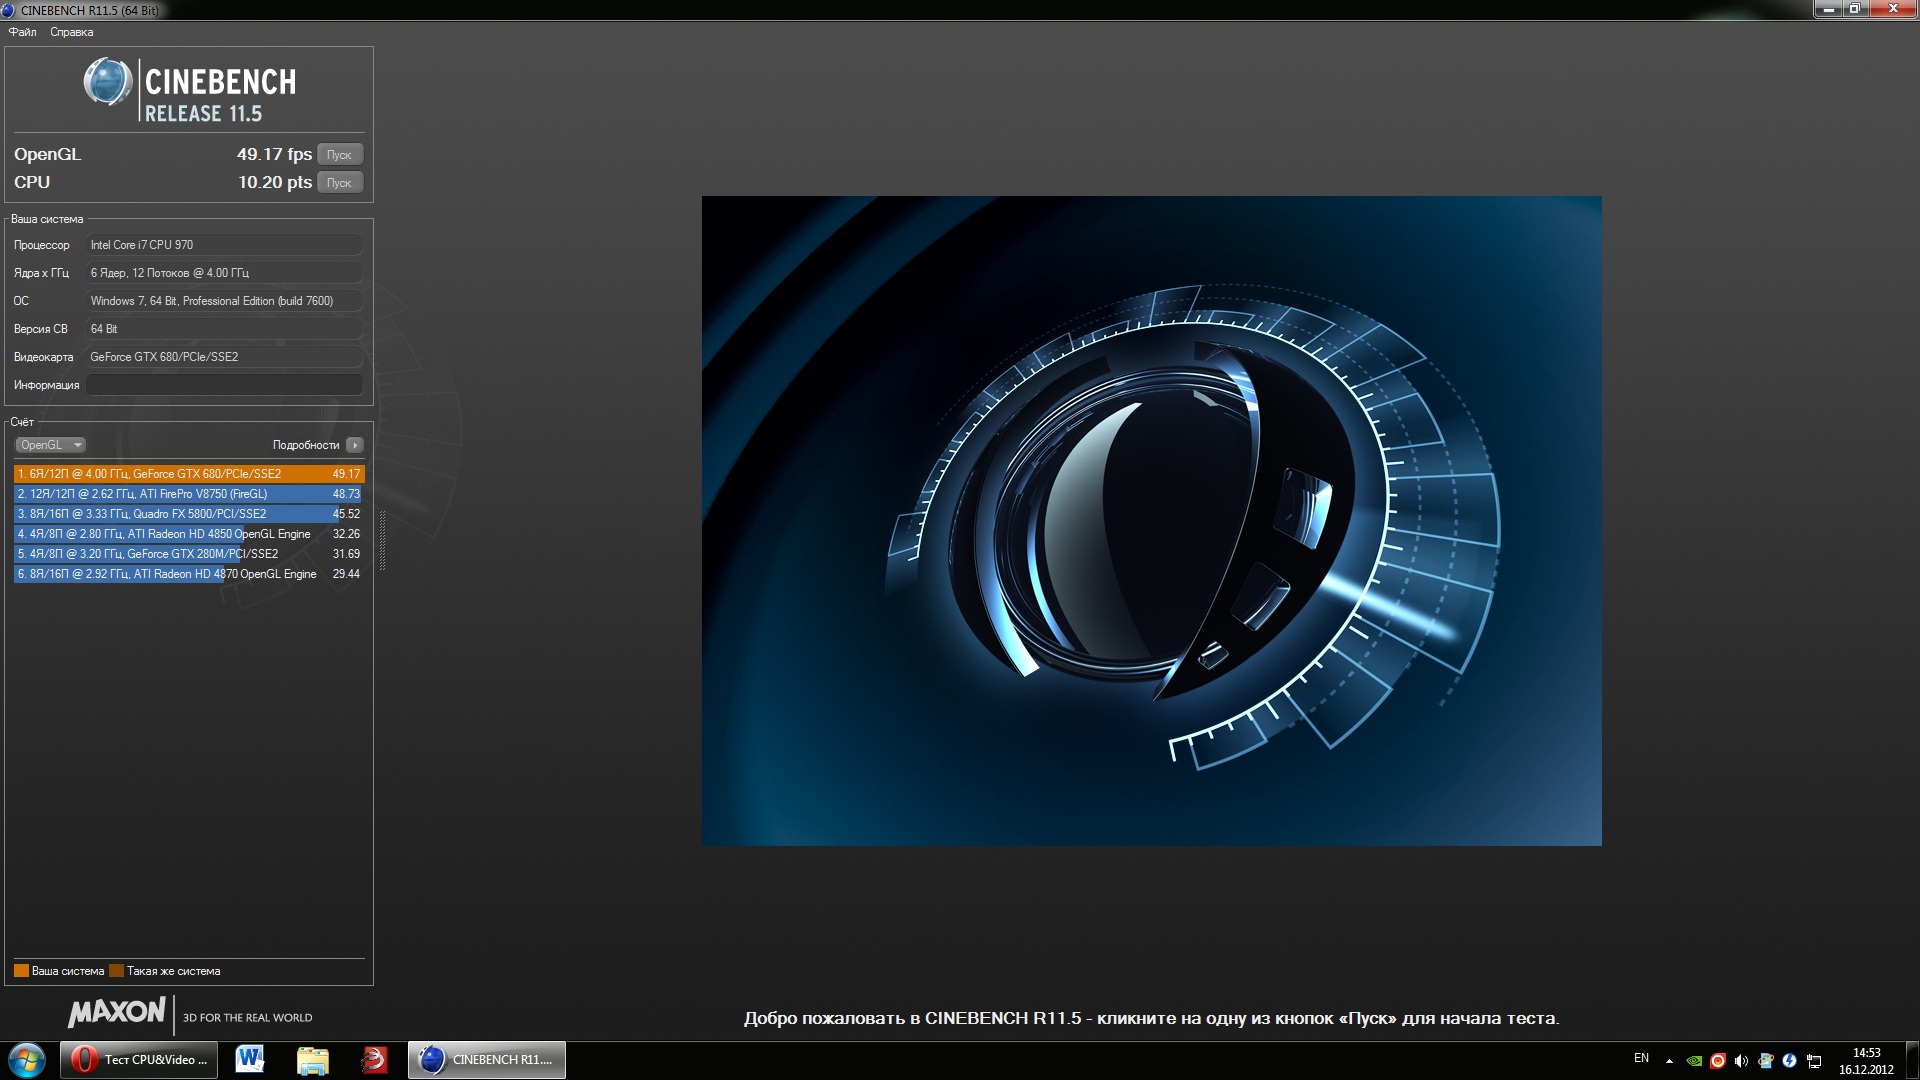Expand Подробности details arrow
The image size is (1920, 1080).
pos(355,445)
